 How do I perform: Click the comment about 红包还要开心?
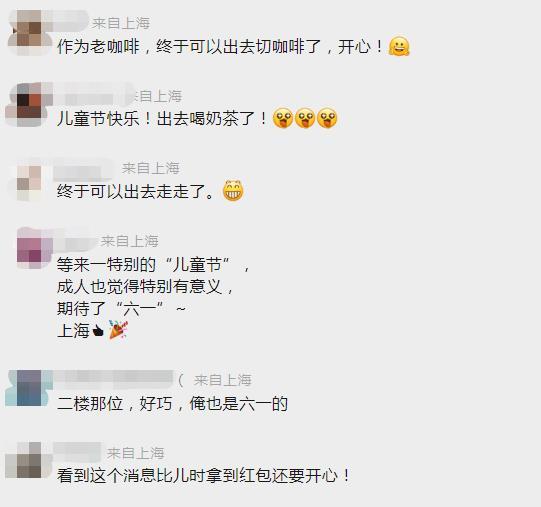point(204,476)
